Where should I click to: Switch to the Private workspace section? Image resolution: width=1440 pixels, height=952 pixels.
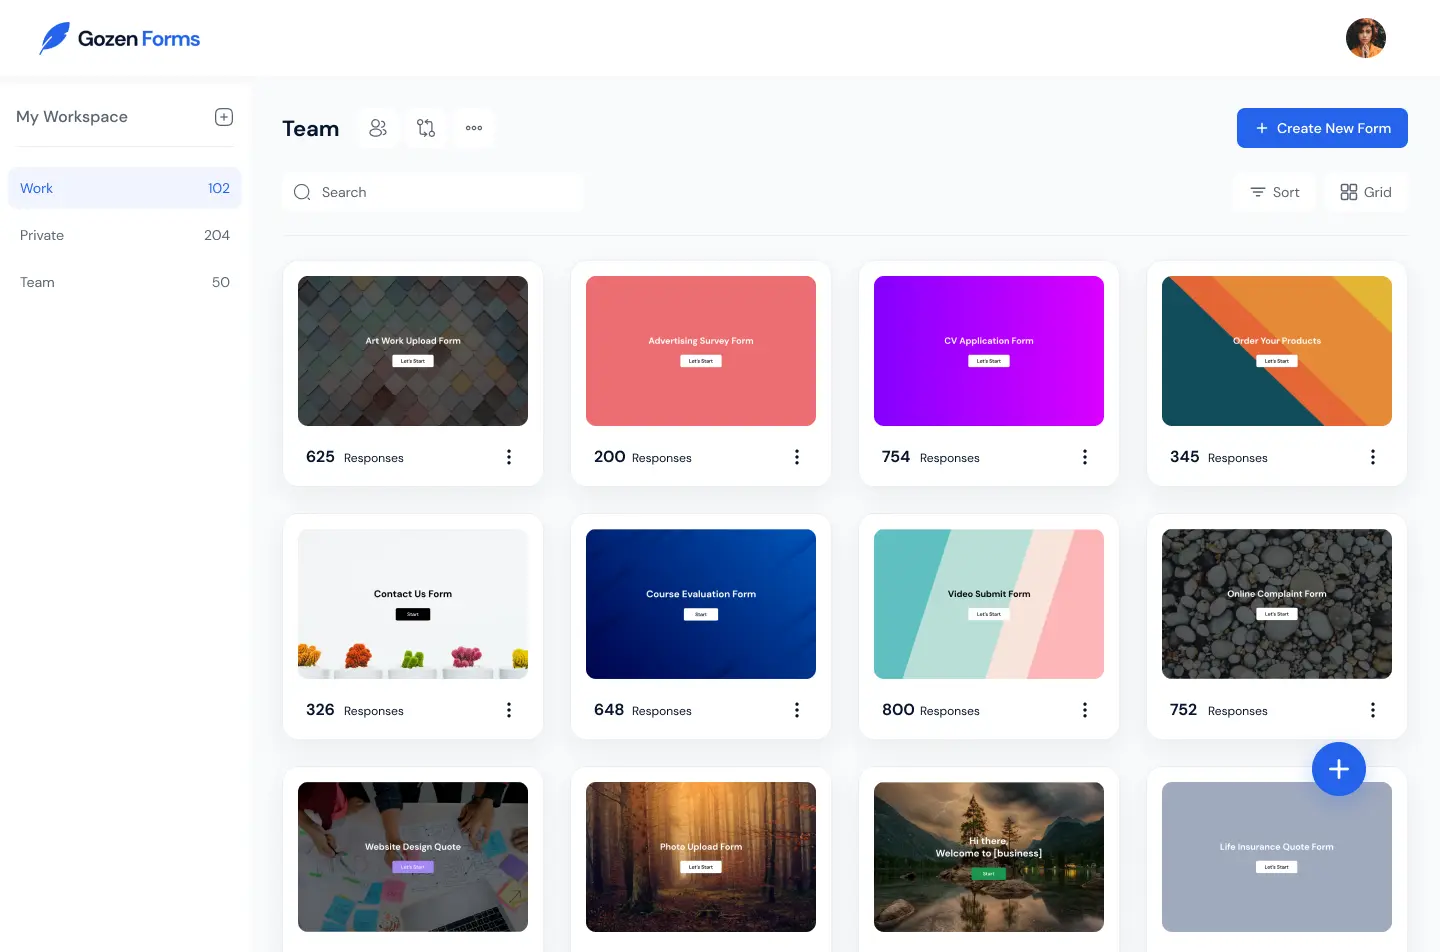42,235
